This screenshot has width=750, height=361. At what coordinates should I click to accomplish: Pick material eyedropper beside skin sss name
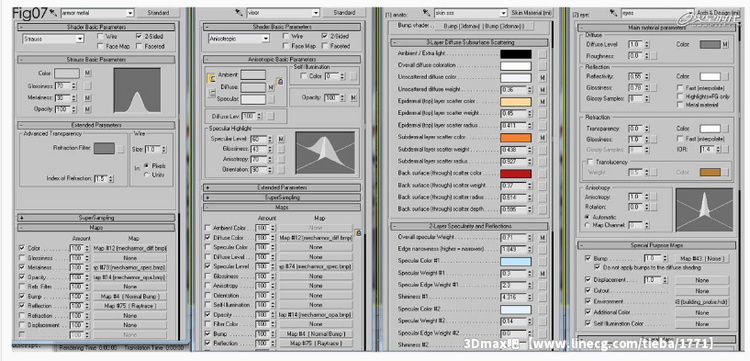pyautogui.click(x=427, y=13)
